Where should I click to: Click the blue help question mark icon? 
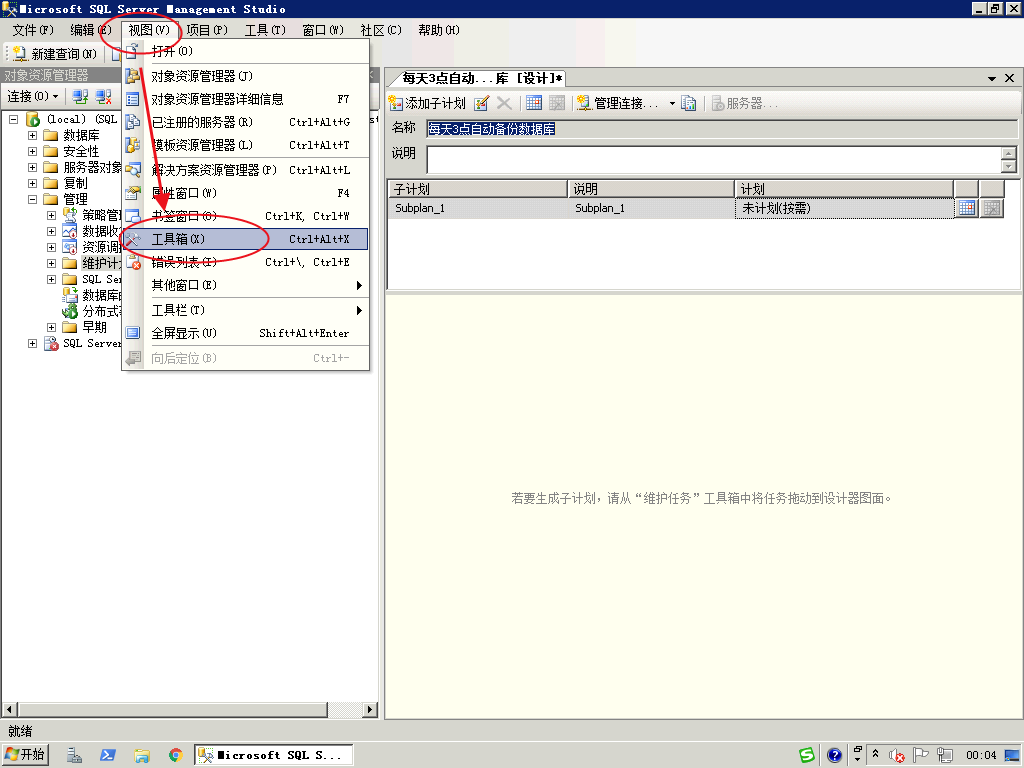pyautogui.click(x=834, y=756)
